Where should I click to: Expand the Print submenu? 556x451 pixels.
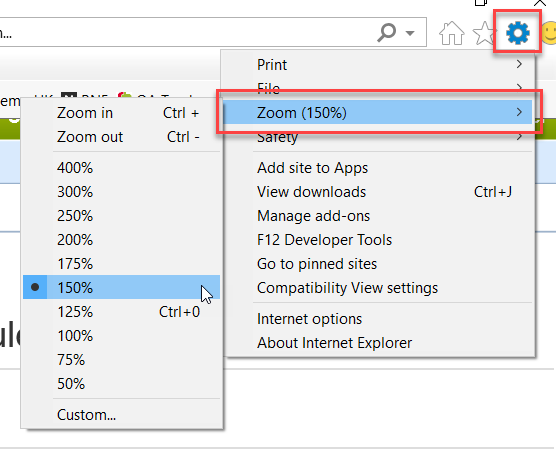pyautogui.click(x=377, y=65)
